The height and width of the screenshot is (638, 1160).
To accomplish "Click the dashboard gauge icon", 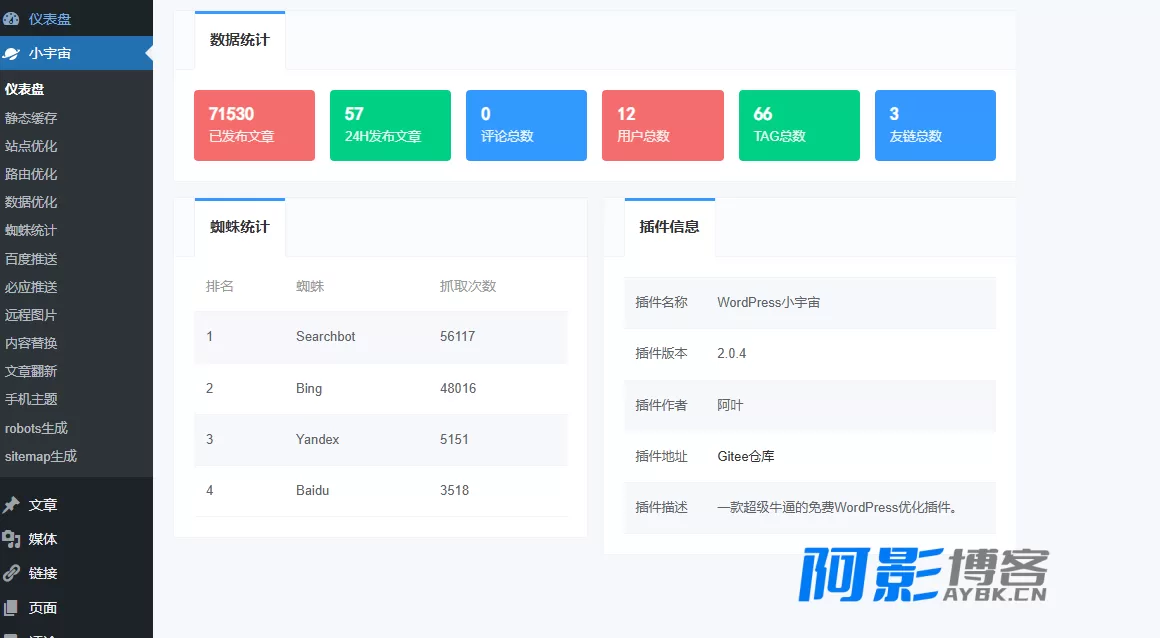I will point(11,19).
